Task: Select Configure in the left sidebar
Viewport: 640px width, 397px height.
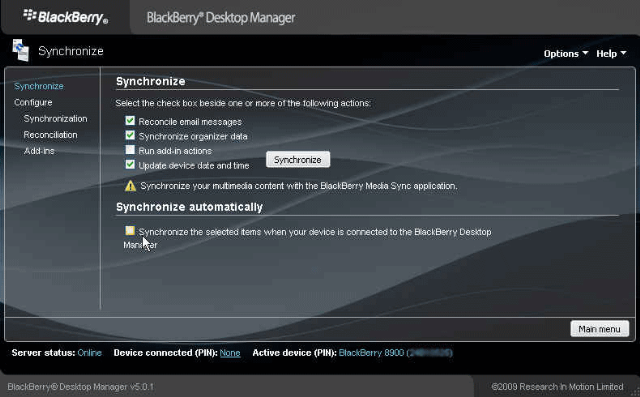Action: (x=33, y=102)
